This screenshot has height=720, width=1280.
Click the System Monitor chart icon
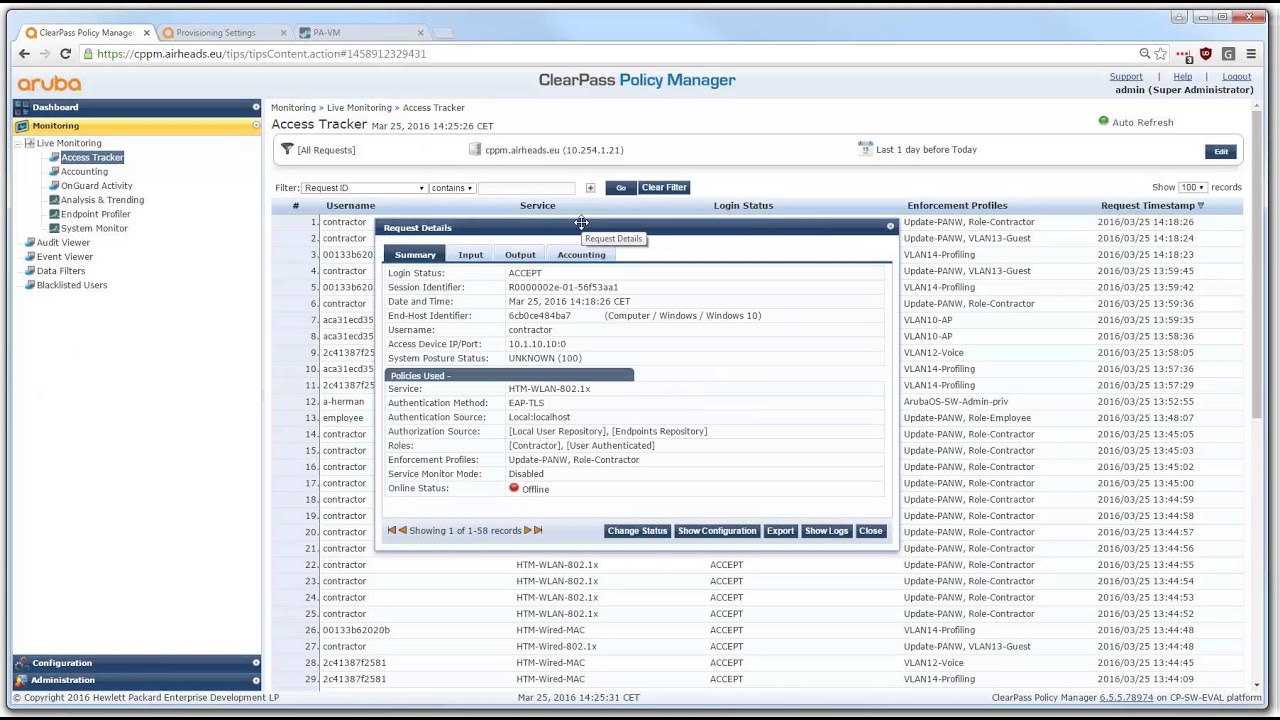tap(54, 228)
